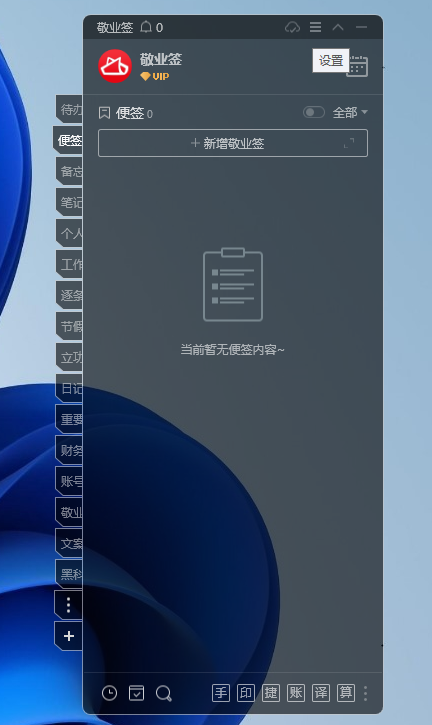
Task: Click the 账 tool icon
Action: (x=296, y=693)
